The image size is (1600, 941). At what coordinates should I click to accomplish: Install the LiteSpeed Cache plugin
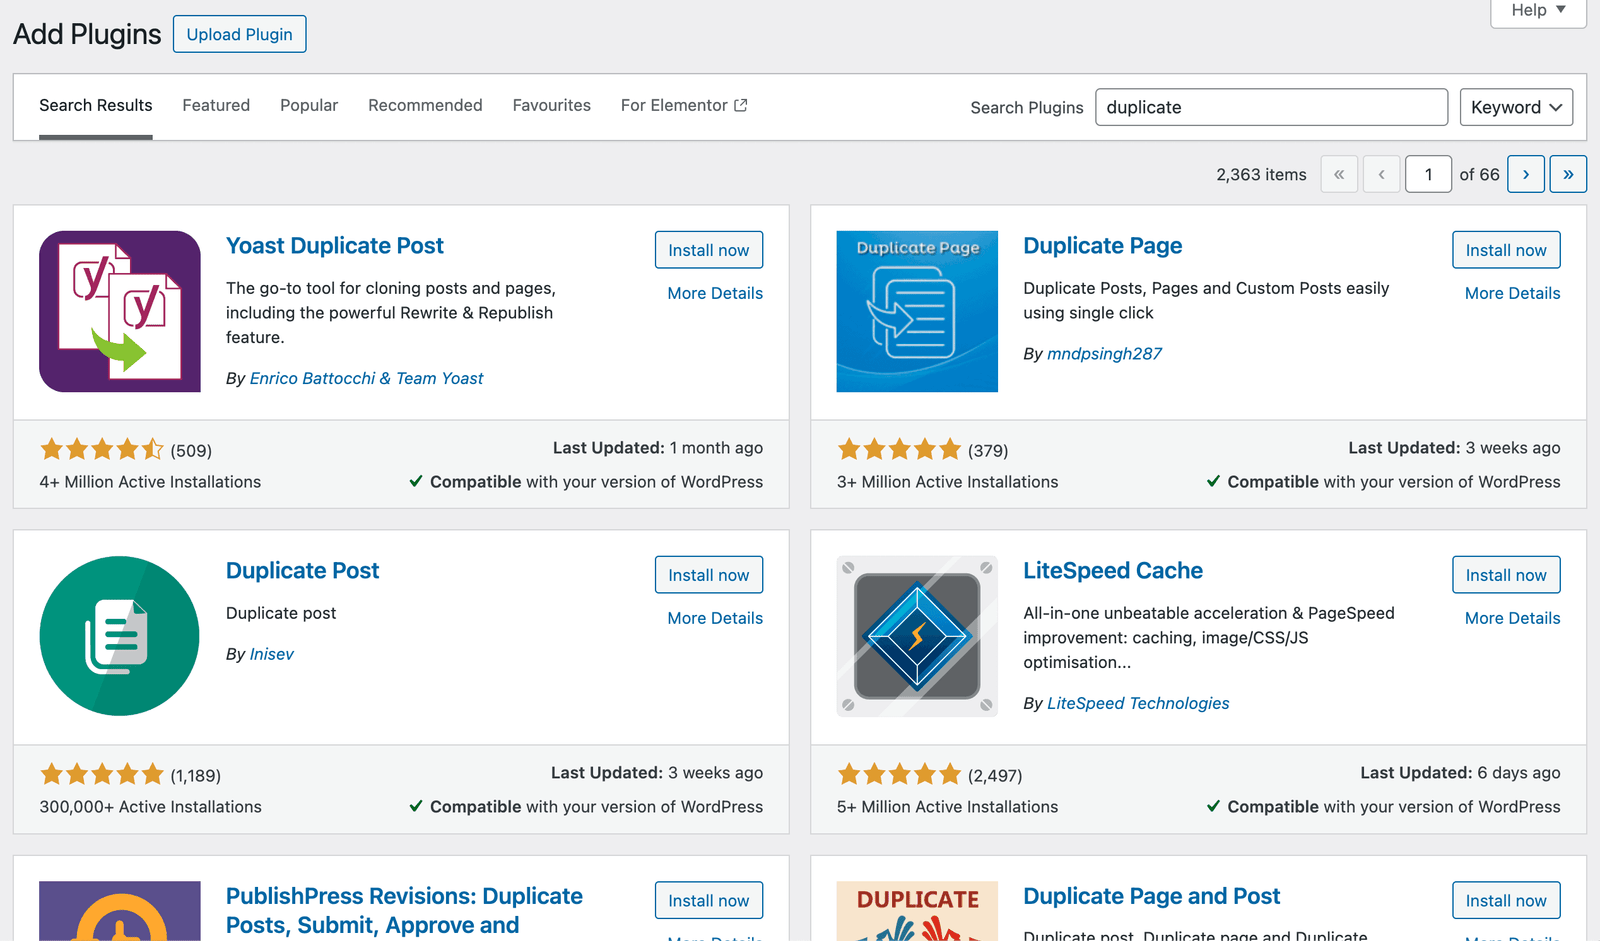coord(1505,575)
